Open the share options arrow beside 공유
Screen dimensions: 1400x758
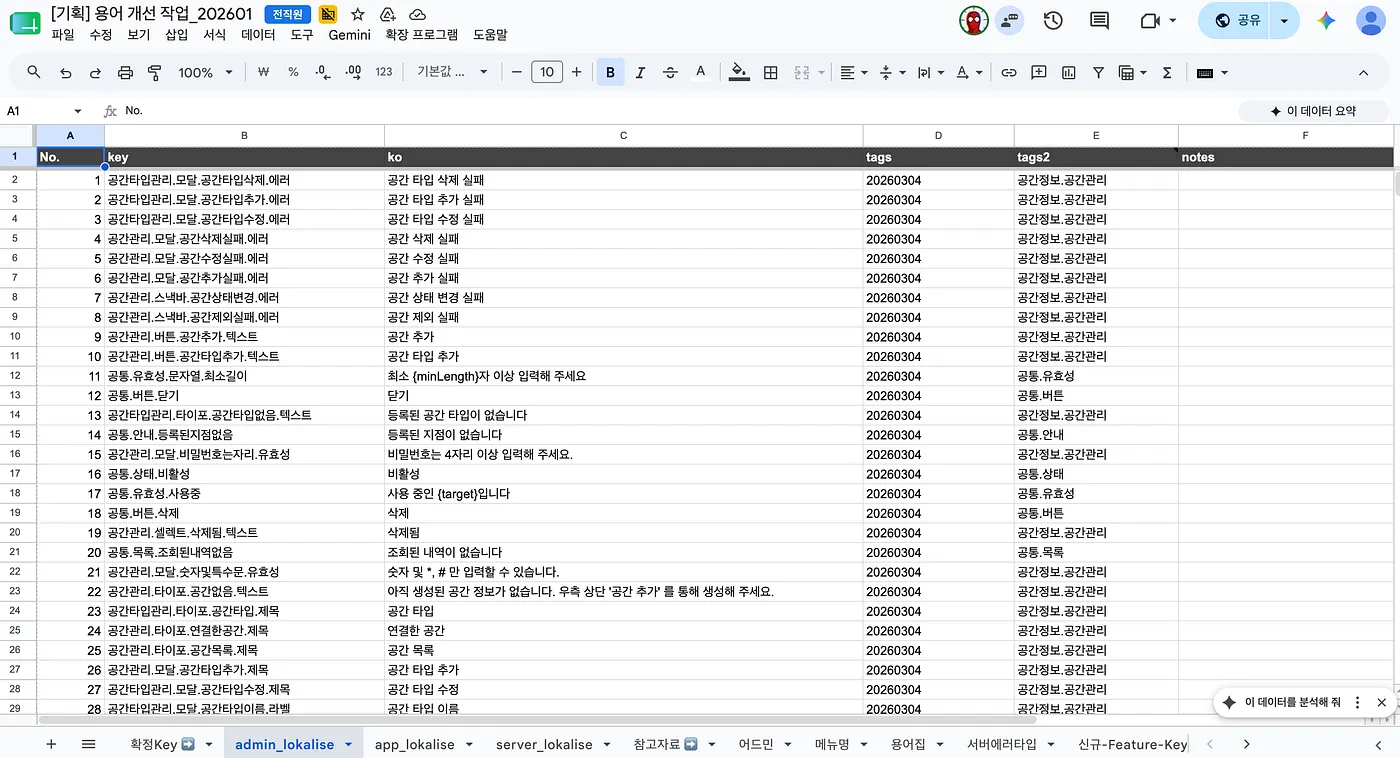point(1284,20)
